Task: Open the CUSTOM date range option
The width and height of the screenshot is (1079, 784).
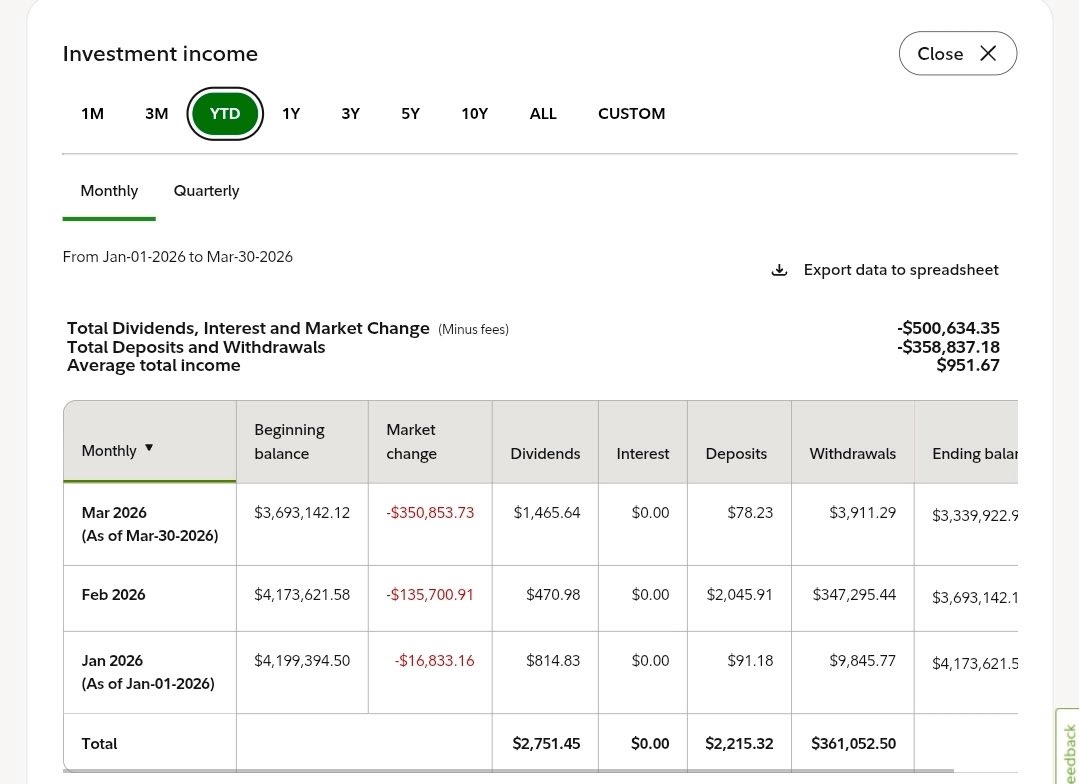Action: pyautogui.click(x=631, y=114)
